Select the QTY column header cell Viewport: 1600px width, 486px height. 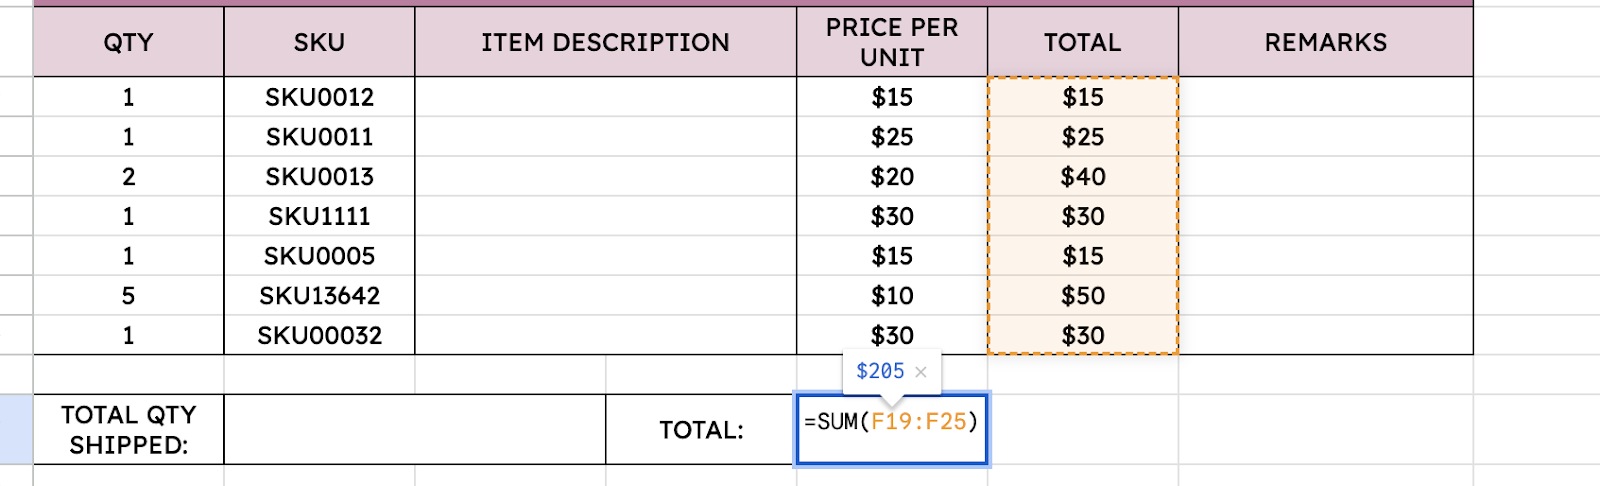[129, 42]
